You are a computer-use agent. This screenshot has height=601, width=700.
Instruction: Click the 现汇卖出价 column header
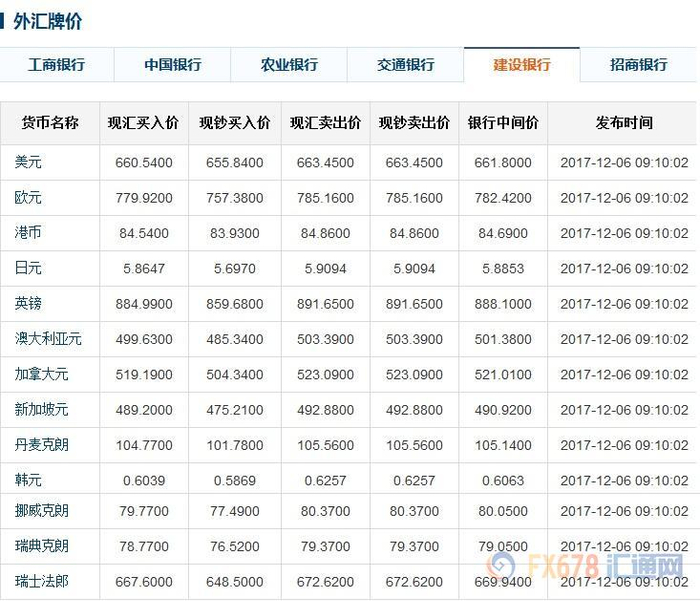325,123
